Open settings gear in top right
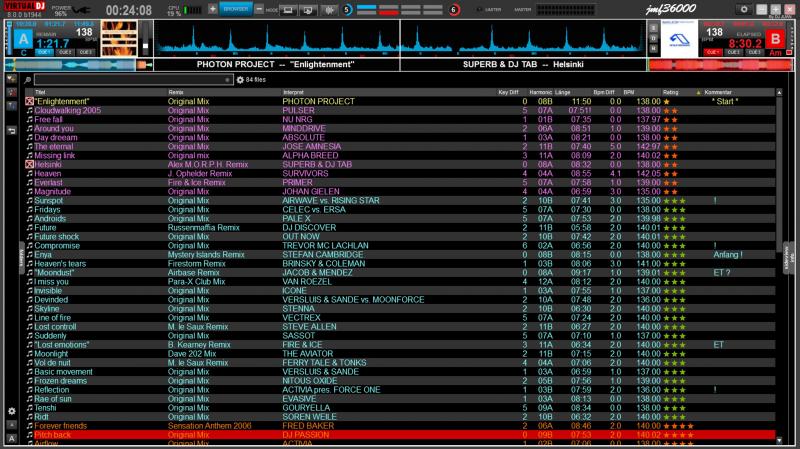The width and height of the screenshot is (800, 449). pyautogui.click(x=744, y=9)
